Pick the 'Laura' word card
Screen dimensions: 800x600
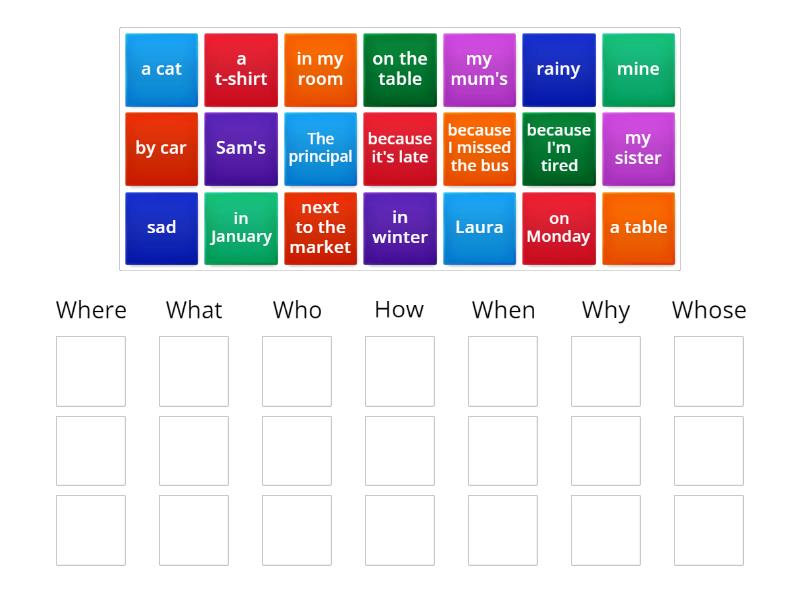[480, 228]
